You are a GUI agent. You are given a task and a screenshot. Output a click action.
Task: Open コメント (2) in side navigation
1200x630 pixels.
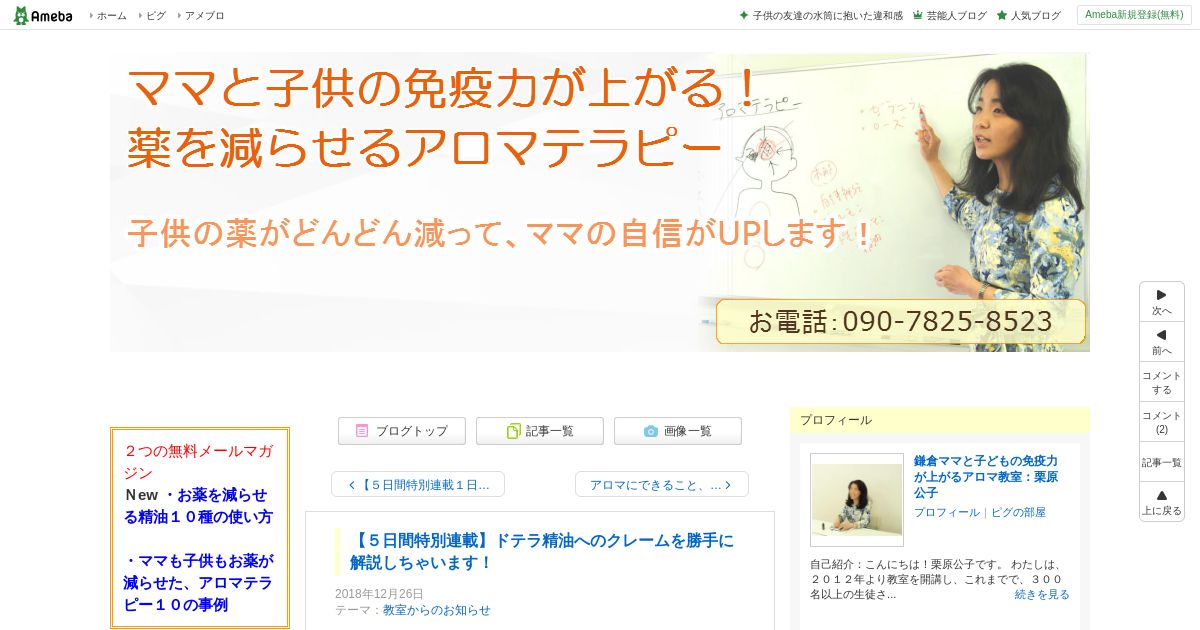[x=1162, y=422]
